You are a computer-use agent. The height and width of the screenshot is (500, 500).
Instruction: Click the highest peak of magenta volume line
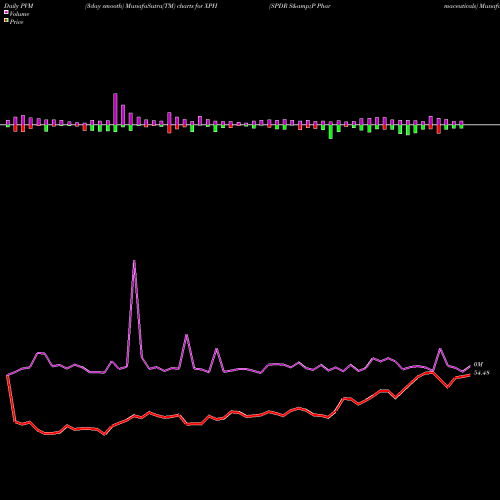click(x=134, y=261)
